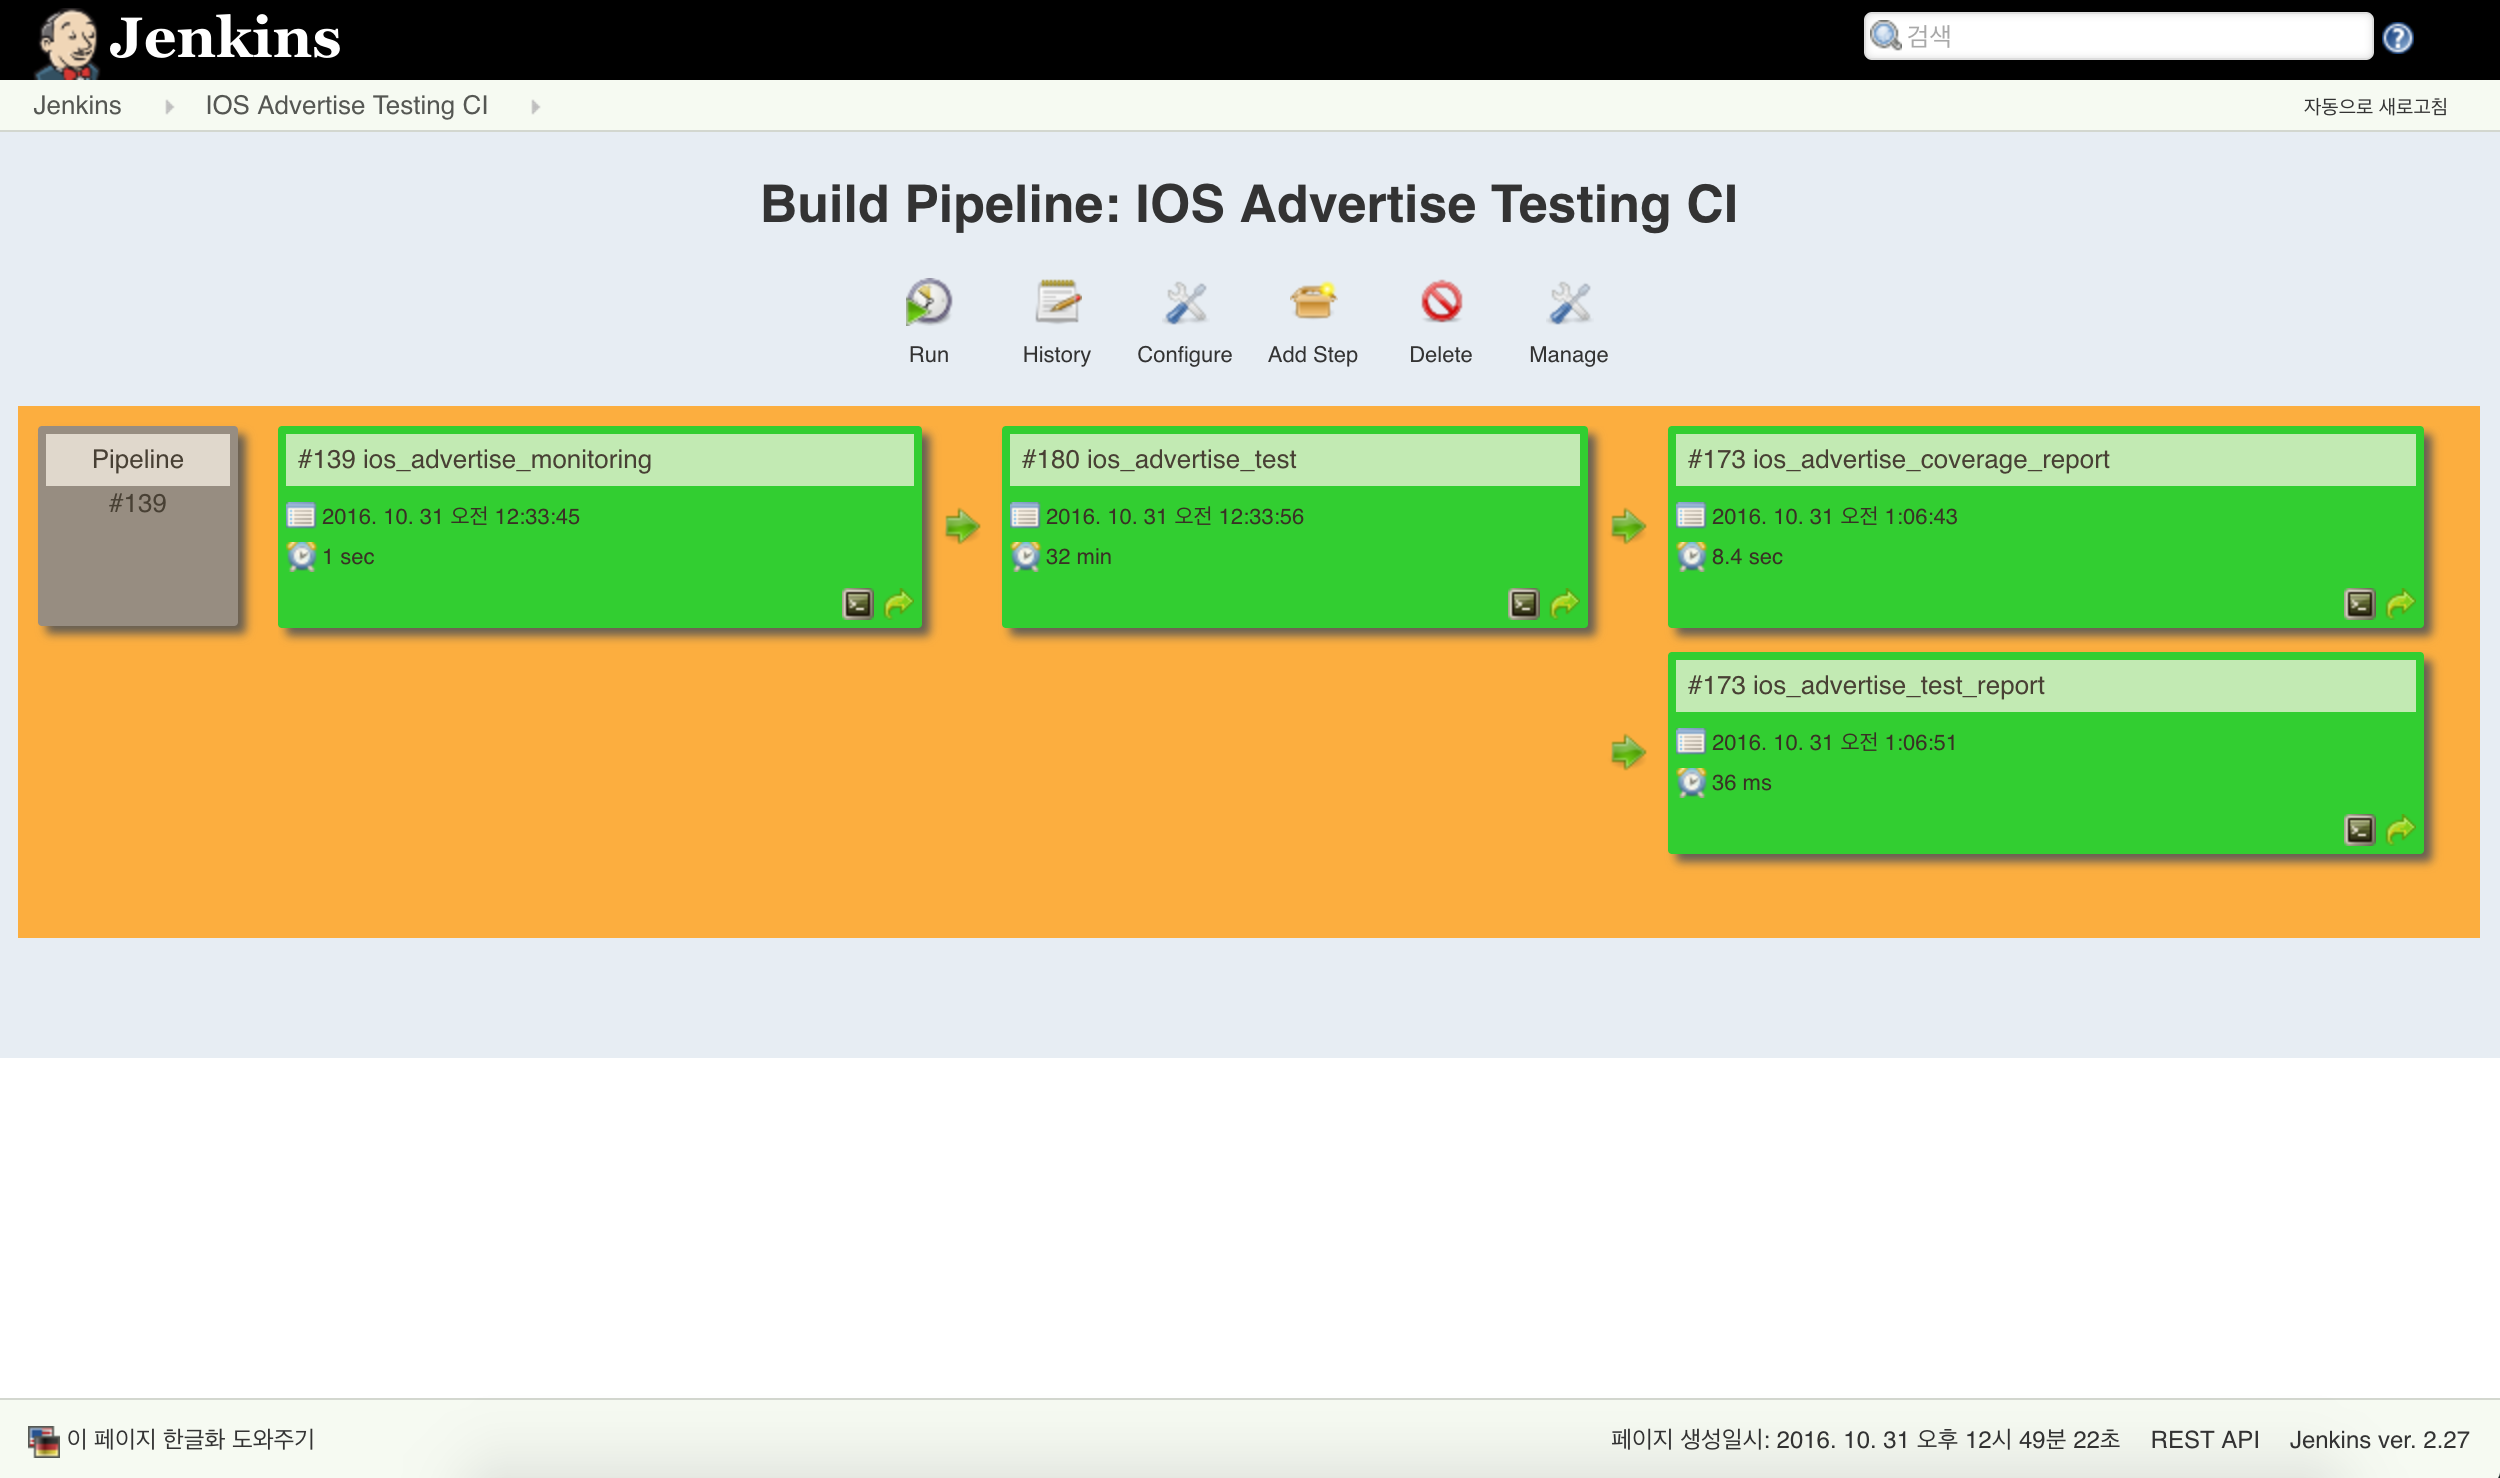Click the 32 min duration text
The image size is (2500, 1478).
1079,556
